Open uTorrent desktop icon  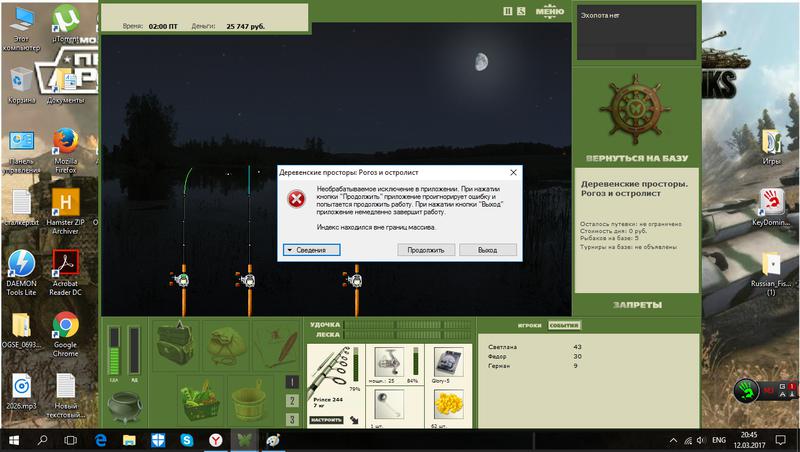pyautogui.click(x=65, y=24)
